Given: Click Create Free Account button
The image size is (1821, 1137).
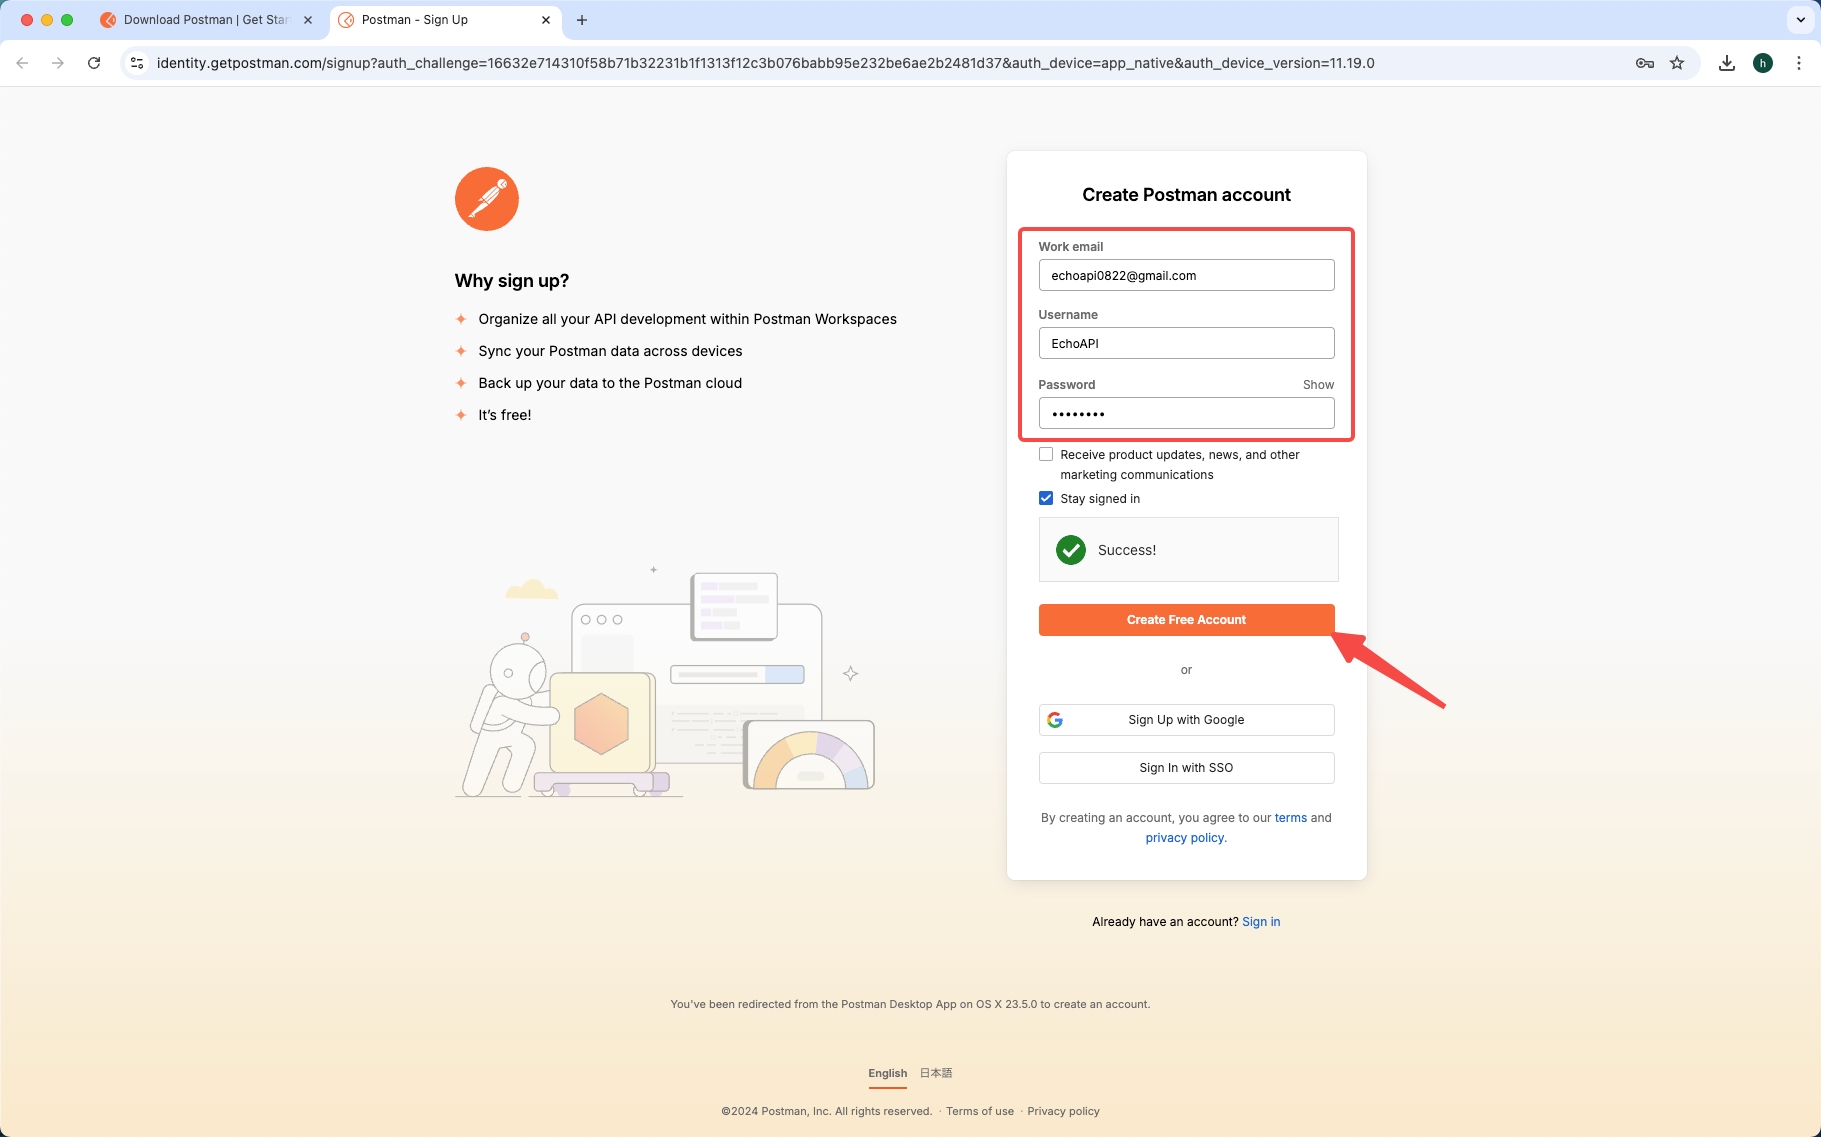Looking at the screenshot, I should [1187, 620].
